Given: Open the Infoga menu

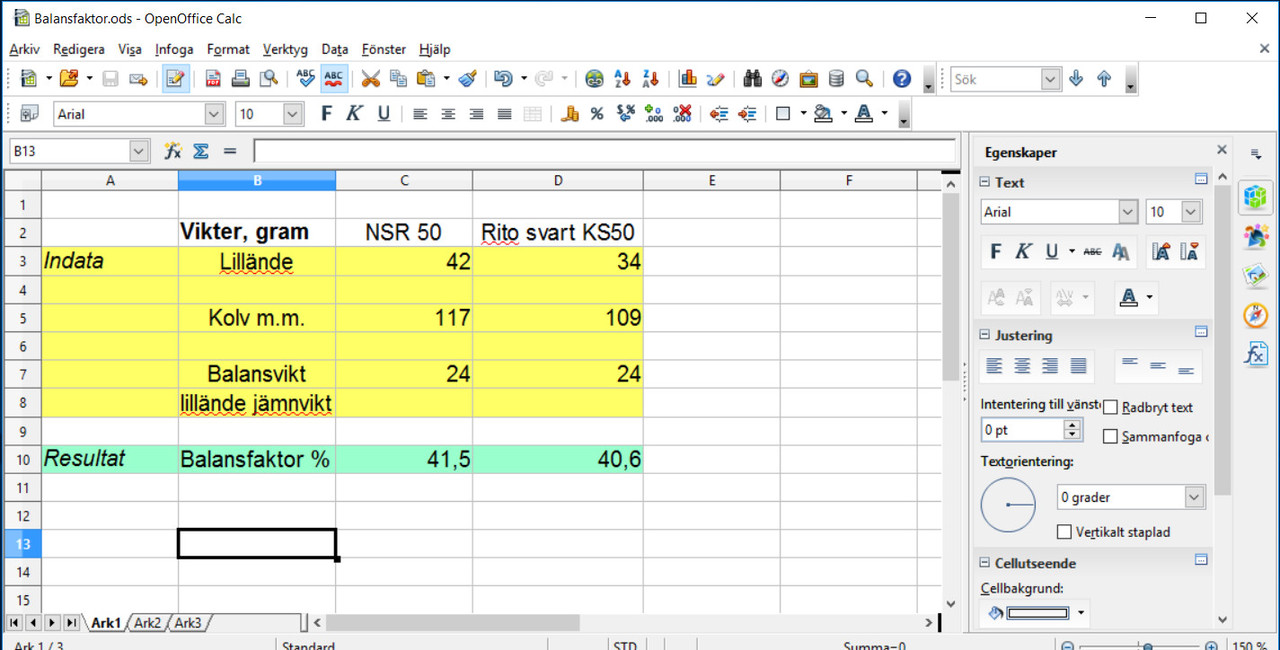Looking at the screenshot, I should click(174, 49).
